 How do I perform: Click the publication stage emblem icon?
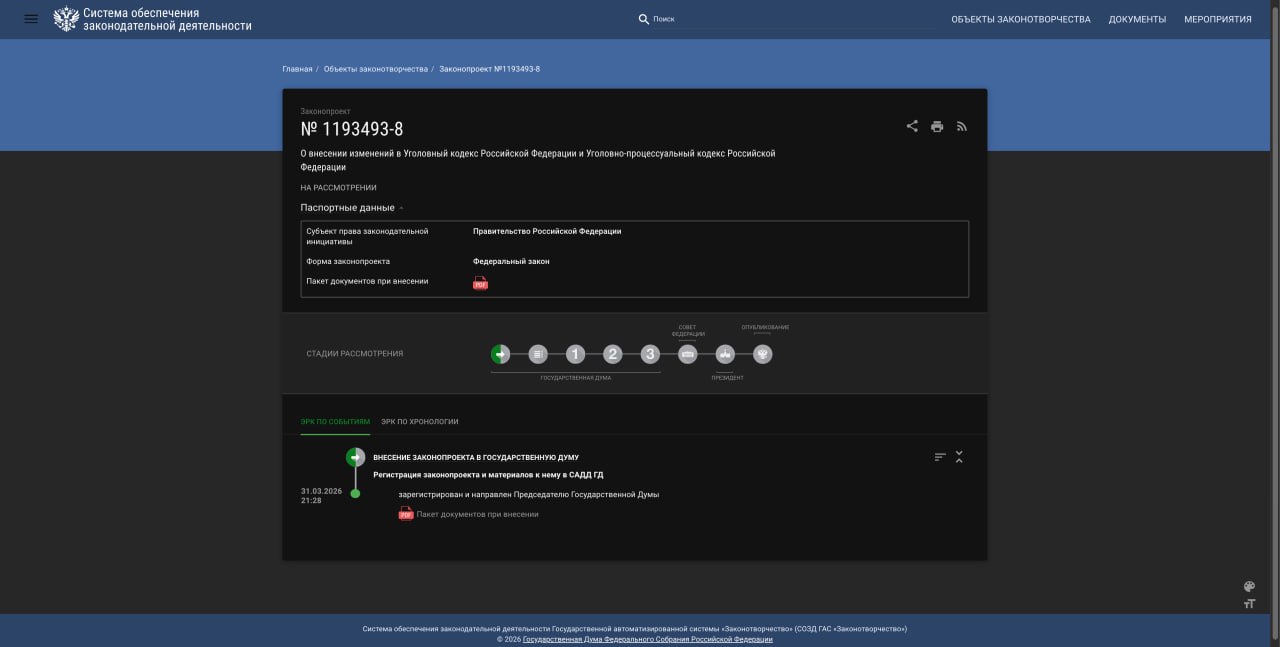pos(762,354)
